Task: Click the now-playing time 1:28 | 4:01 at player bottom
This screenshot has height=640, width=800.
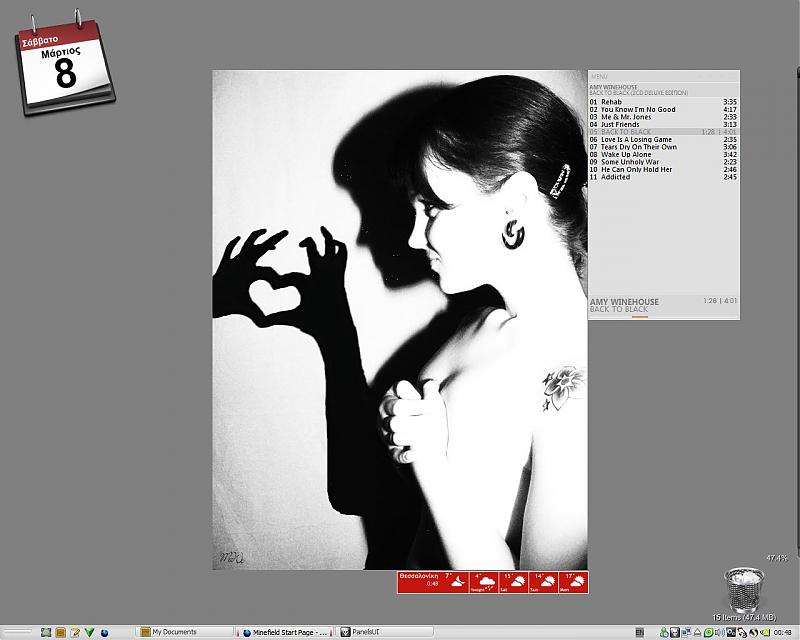Action: (x=720, y=301)
